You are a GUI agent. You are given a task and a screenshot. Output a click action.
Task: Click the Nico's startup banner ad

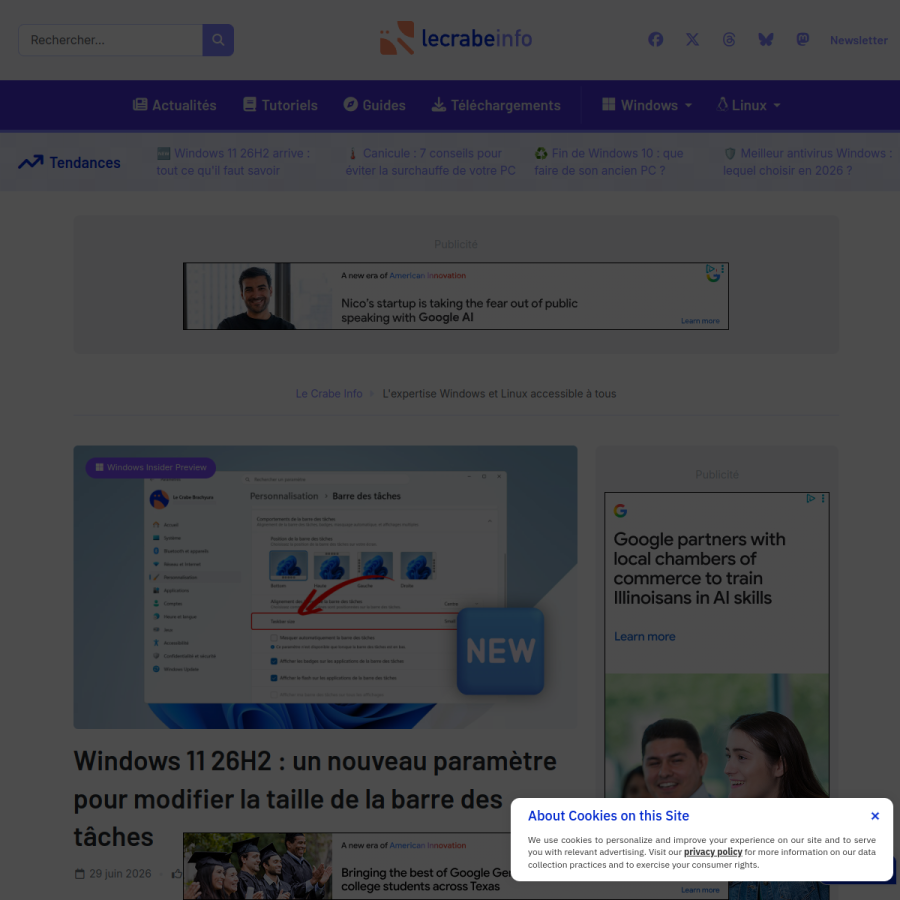456,296
